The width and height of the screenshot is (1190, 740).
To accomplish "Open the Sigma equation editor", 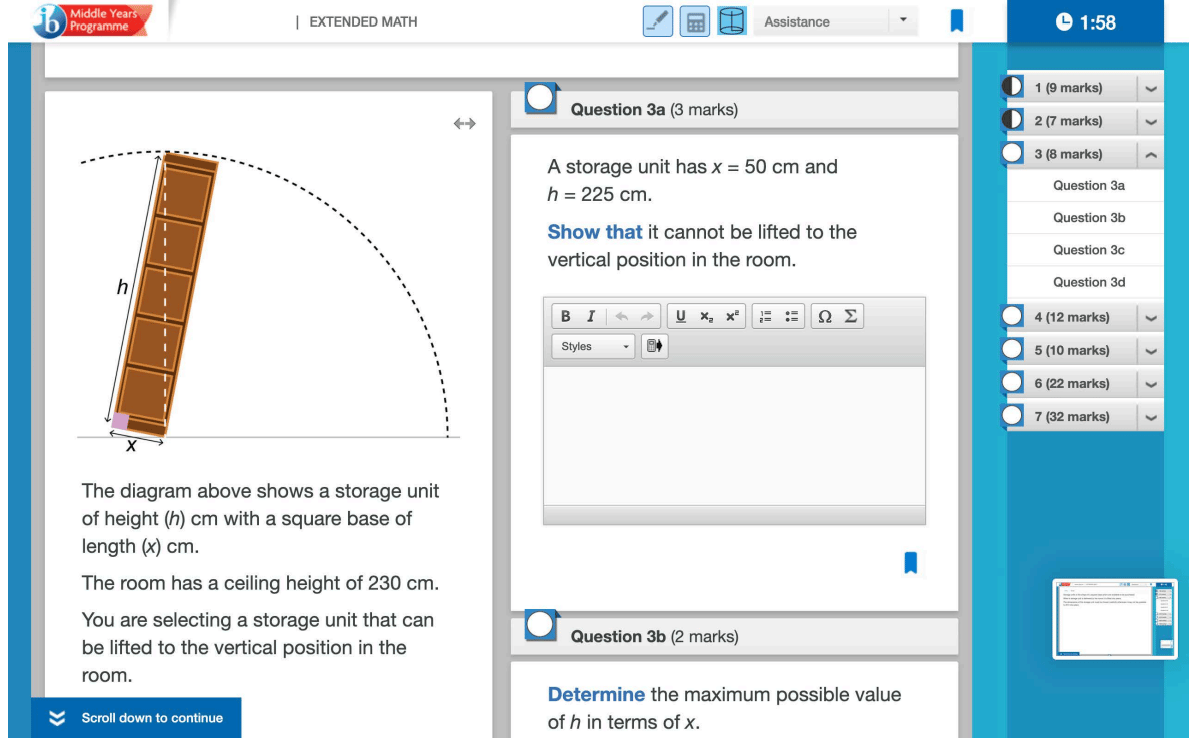I will pyautogui.click(x=851, y=316).
